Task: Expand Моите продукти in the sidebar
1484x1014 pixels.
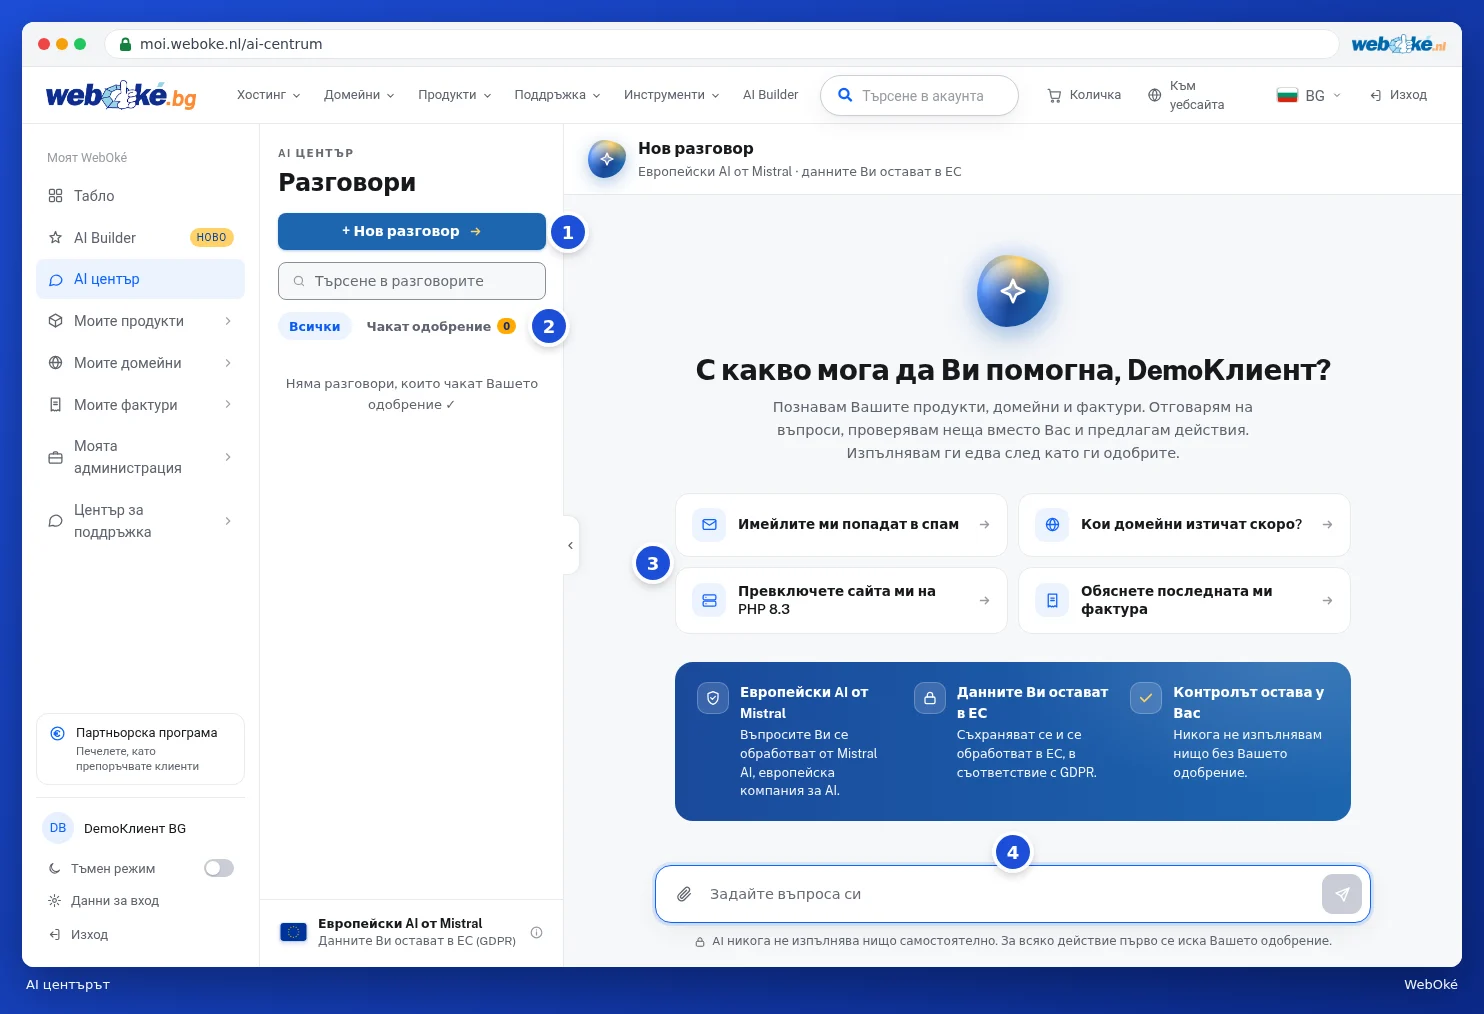Action: (140, 321)
